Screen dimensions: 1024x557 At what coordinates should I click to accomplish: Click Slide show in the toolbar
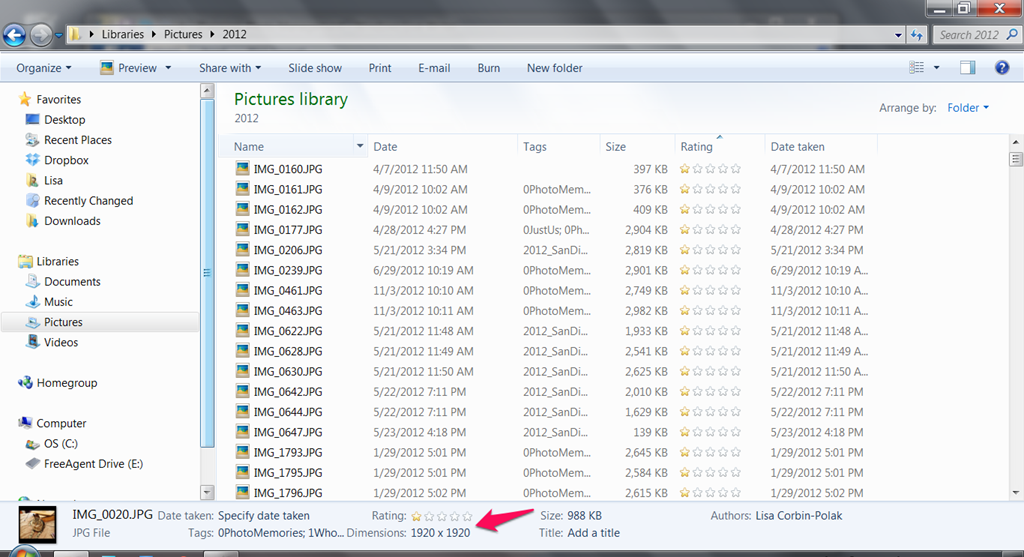click(x=315, y=68)
